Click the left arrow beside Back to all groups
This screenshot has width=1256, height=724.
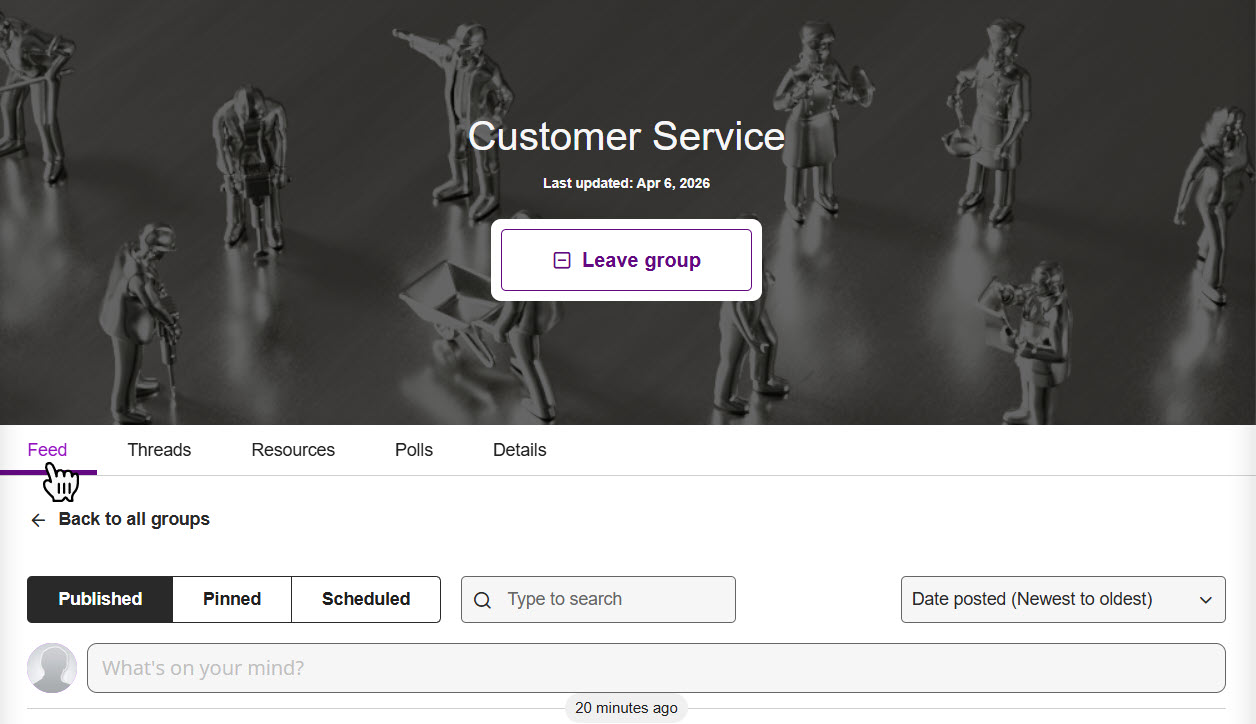[x=38, y=520]
